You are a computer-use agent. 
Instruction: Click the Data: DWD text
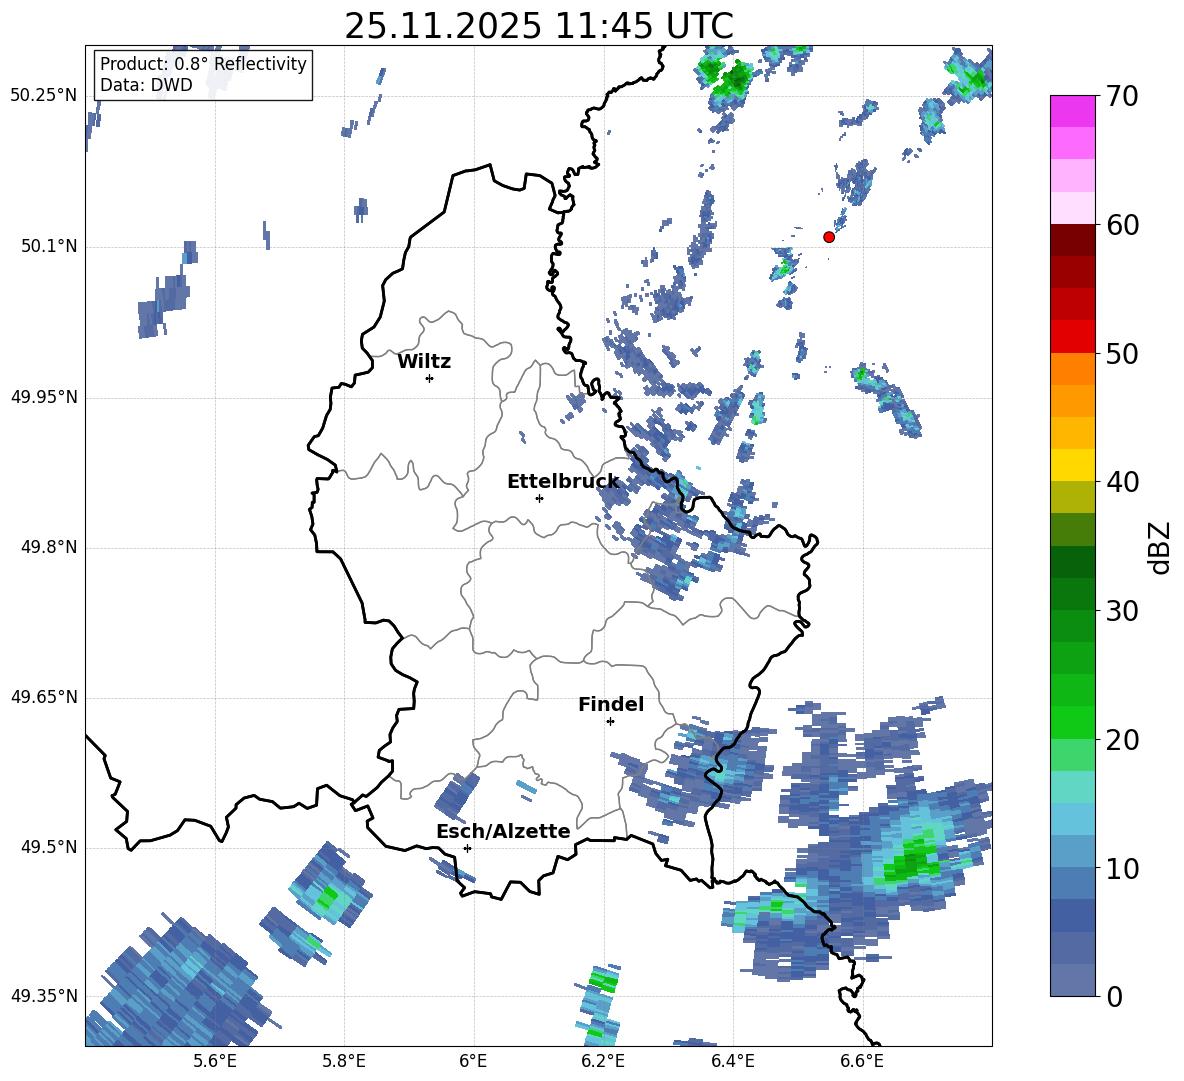tap(146, 85)
